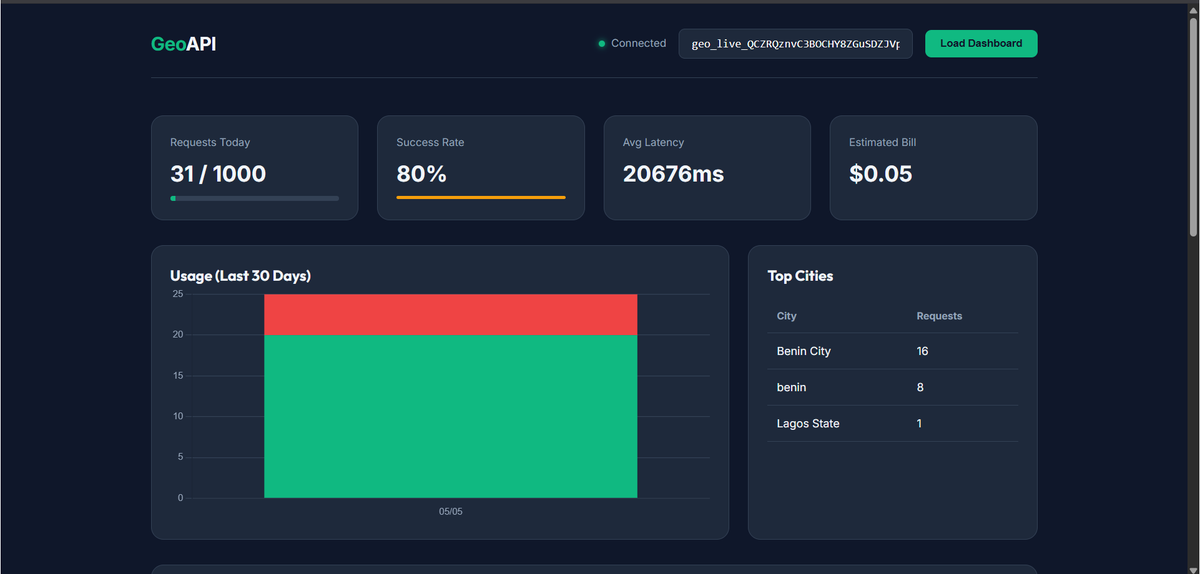Click the Load Dashboard button
The width and height of the screenshot is (1200, 574).
coord(981,44)
